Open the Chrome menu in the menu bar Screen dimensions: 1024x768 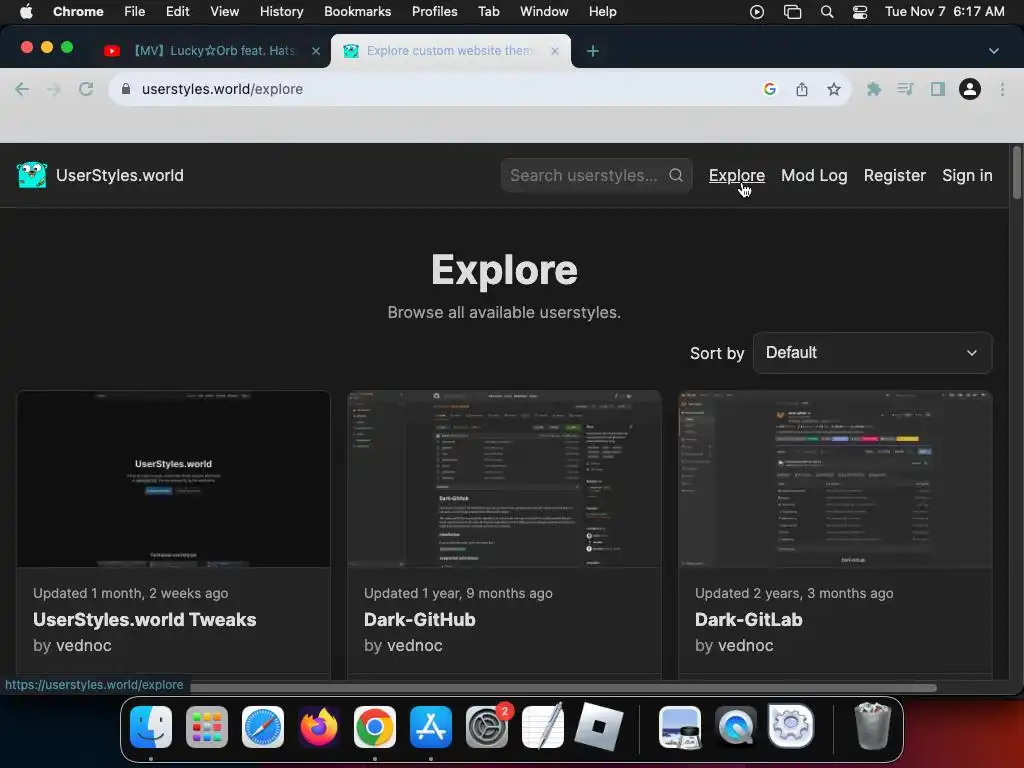point(78,12)
